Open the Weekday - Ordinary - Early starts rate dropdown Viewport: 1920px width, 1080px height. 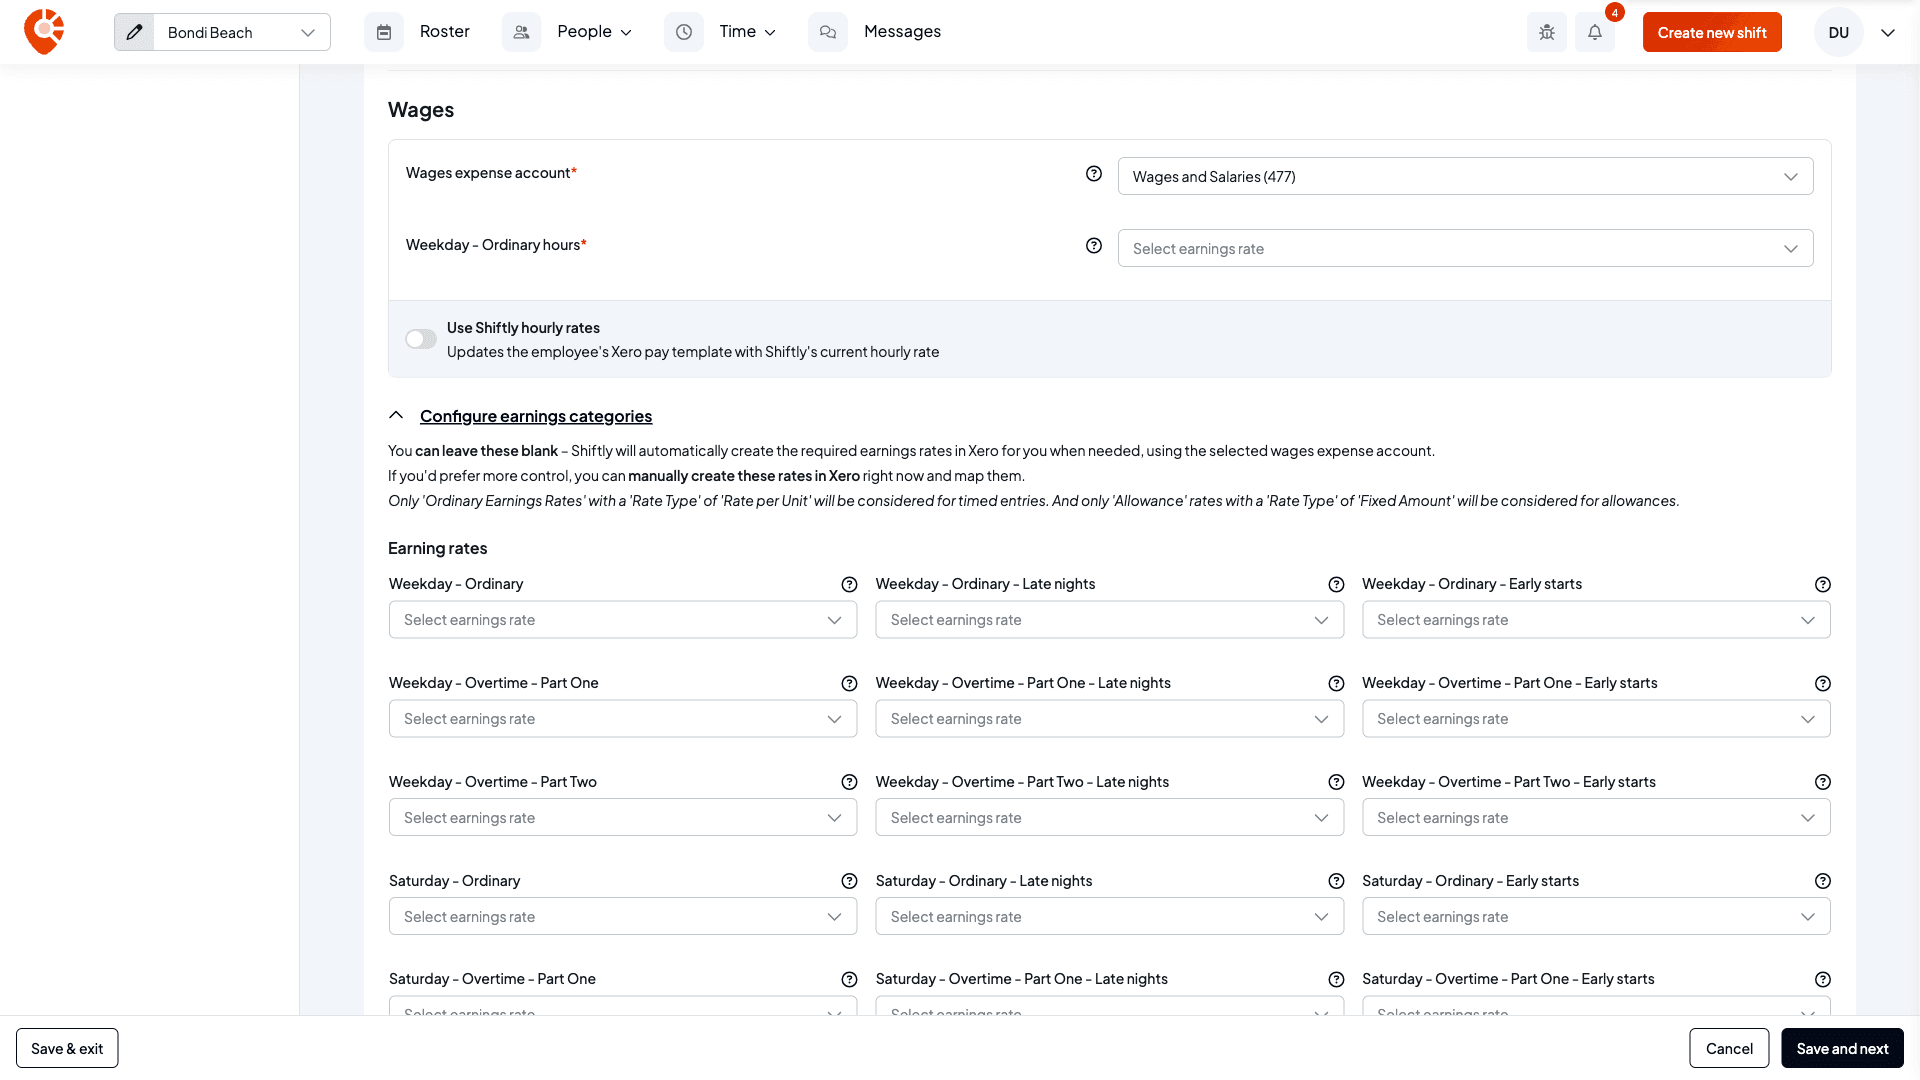[1596, 620]
